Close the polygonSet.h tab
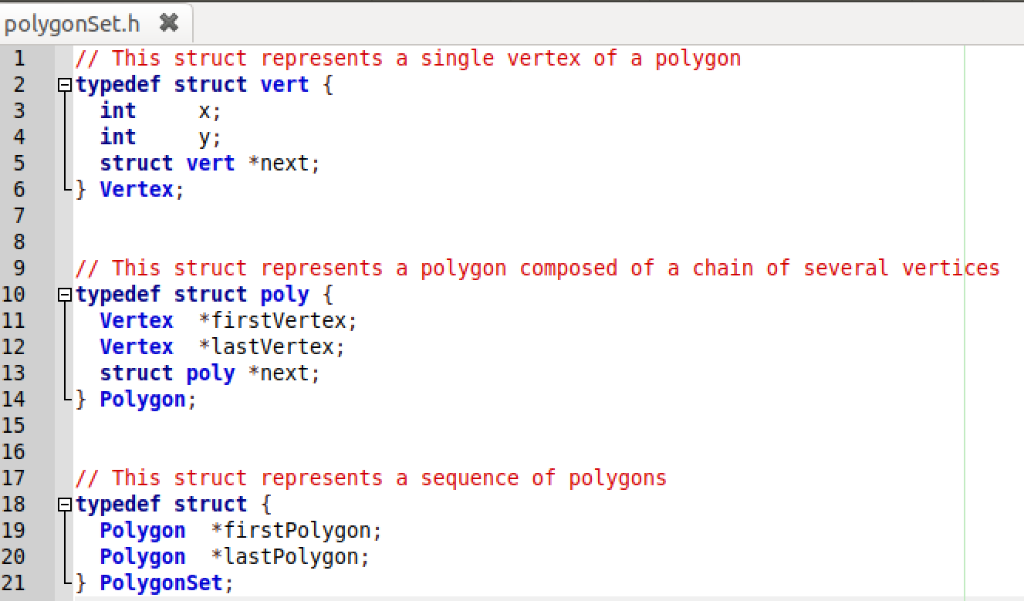Screen dimensions: 1024x601 pyautogui.click(x=168, y=22)
